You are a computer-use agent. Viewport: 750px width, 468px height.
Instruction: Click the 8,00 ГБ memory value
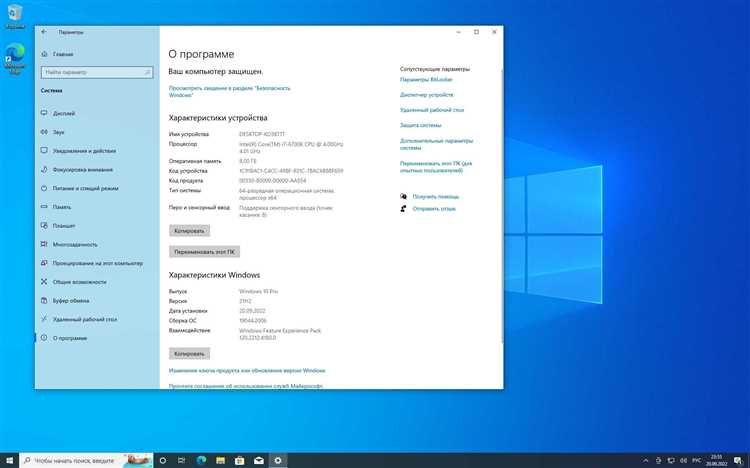247,161
